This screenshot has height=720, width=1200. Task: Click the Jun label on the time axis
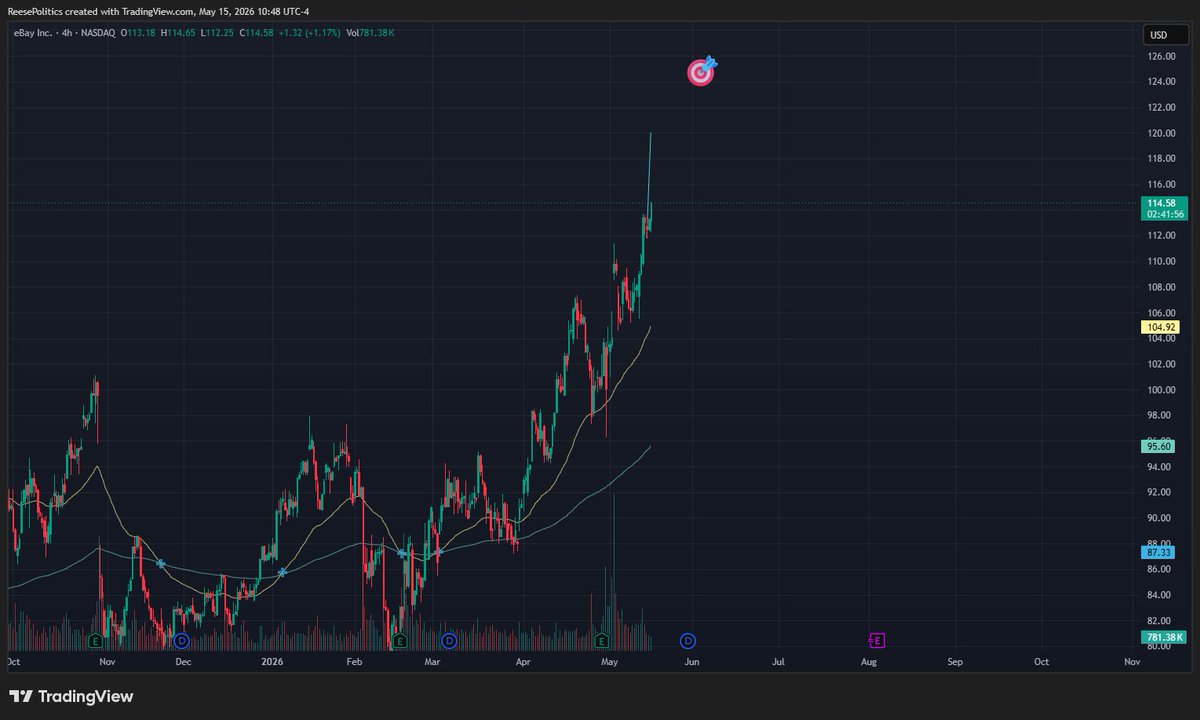pyautogui.click(x=692, y=662)
